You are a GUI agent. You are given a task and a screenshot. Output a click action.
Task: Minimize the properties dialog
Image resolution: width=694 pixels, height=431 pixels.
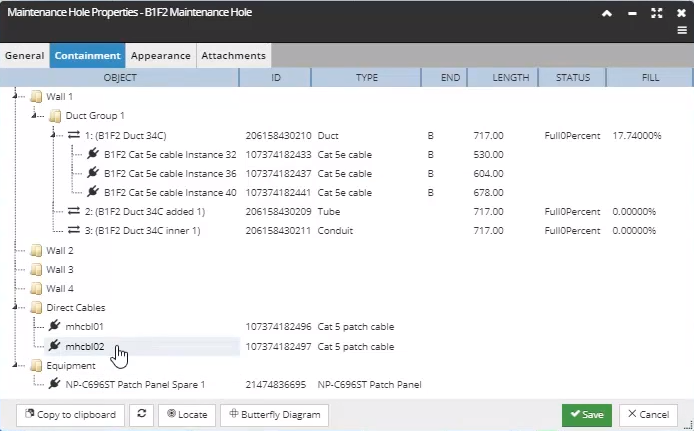(x=632, y=14)
